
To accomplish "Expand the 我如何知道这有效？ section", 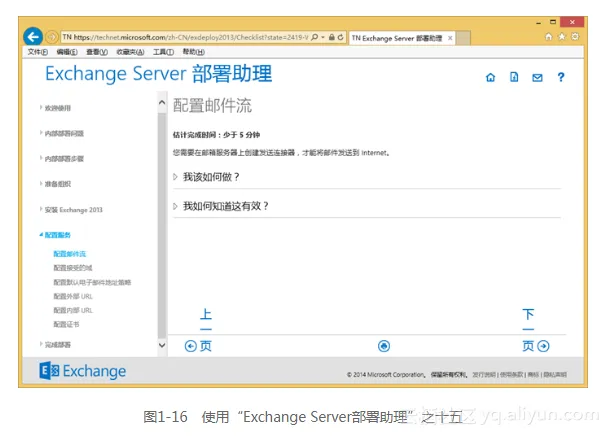I will [221, 206].
